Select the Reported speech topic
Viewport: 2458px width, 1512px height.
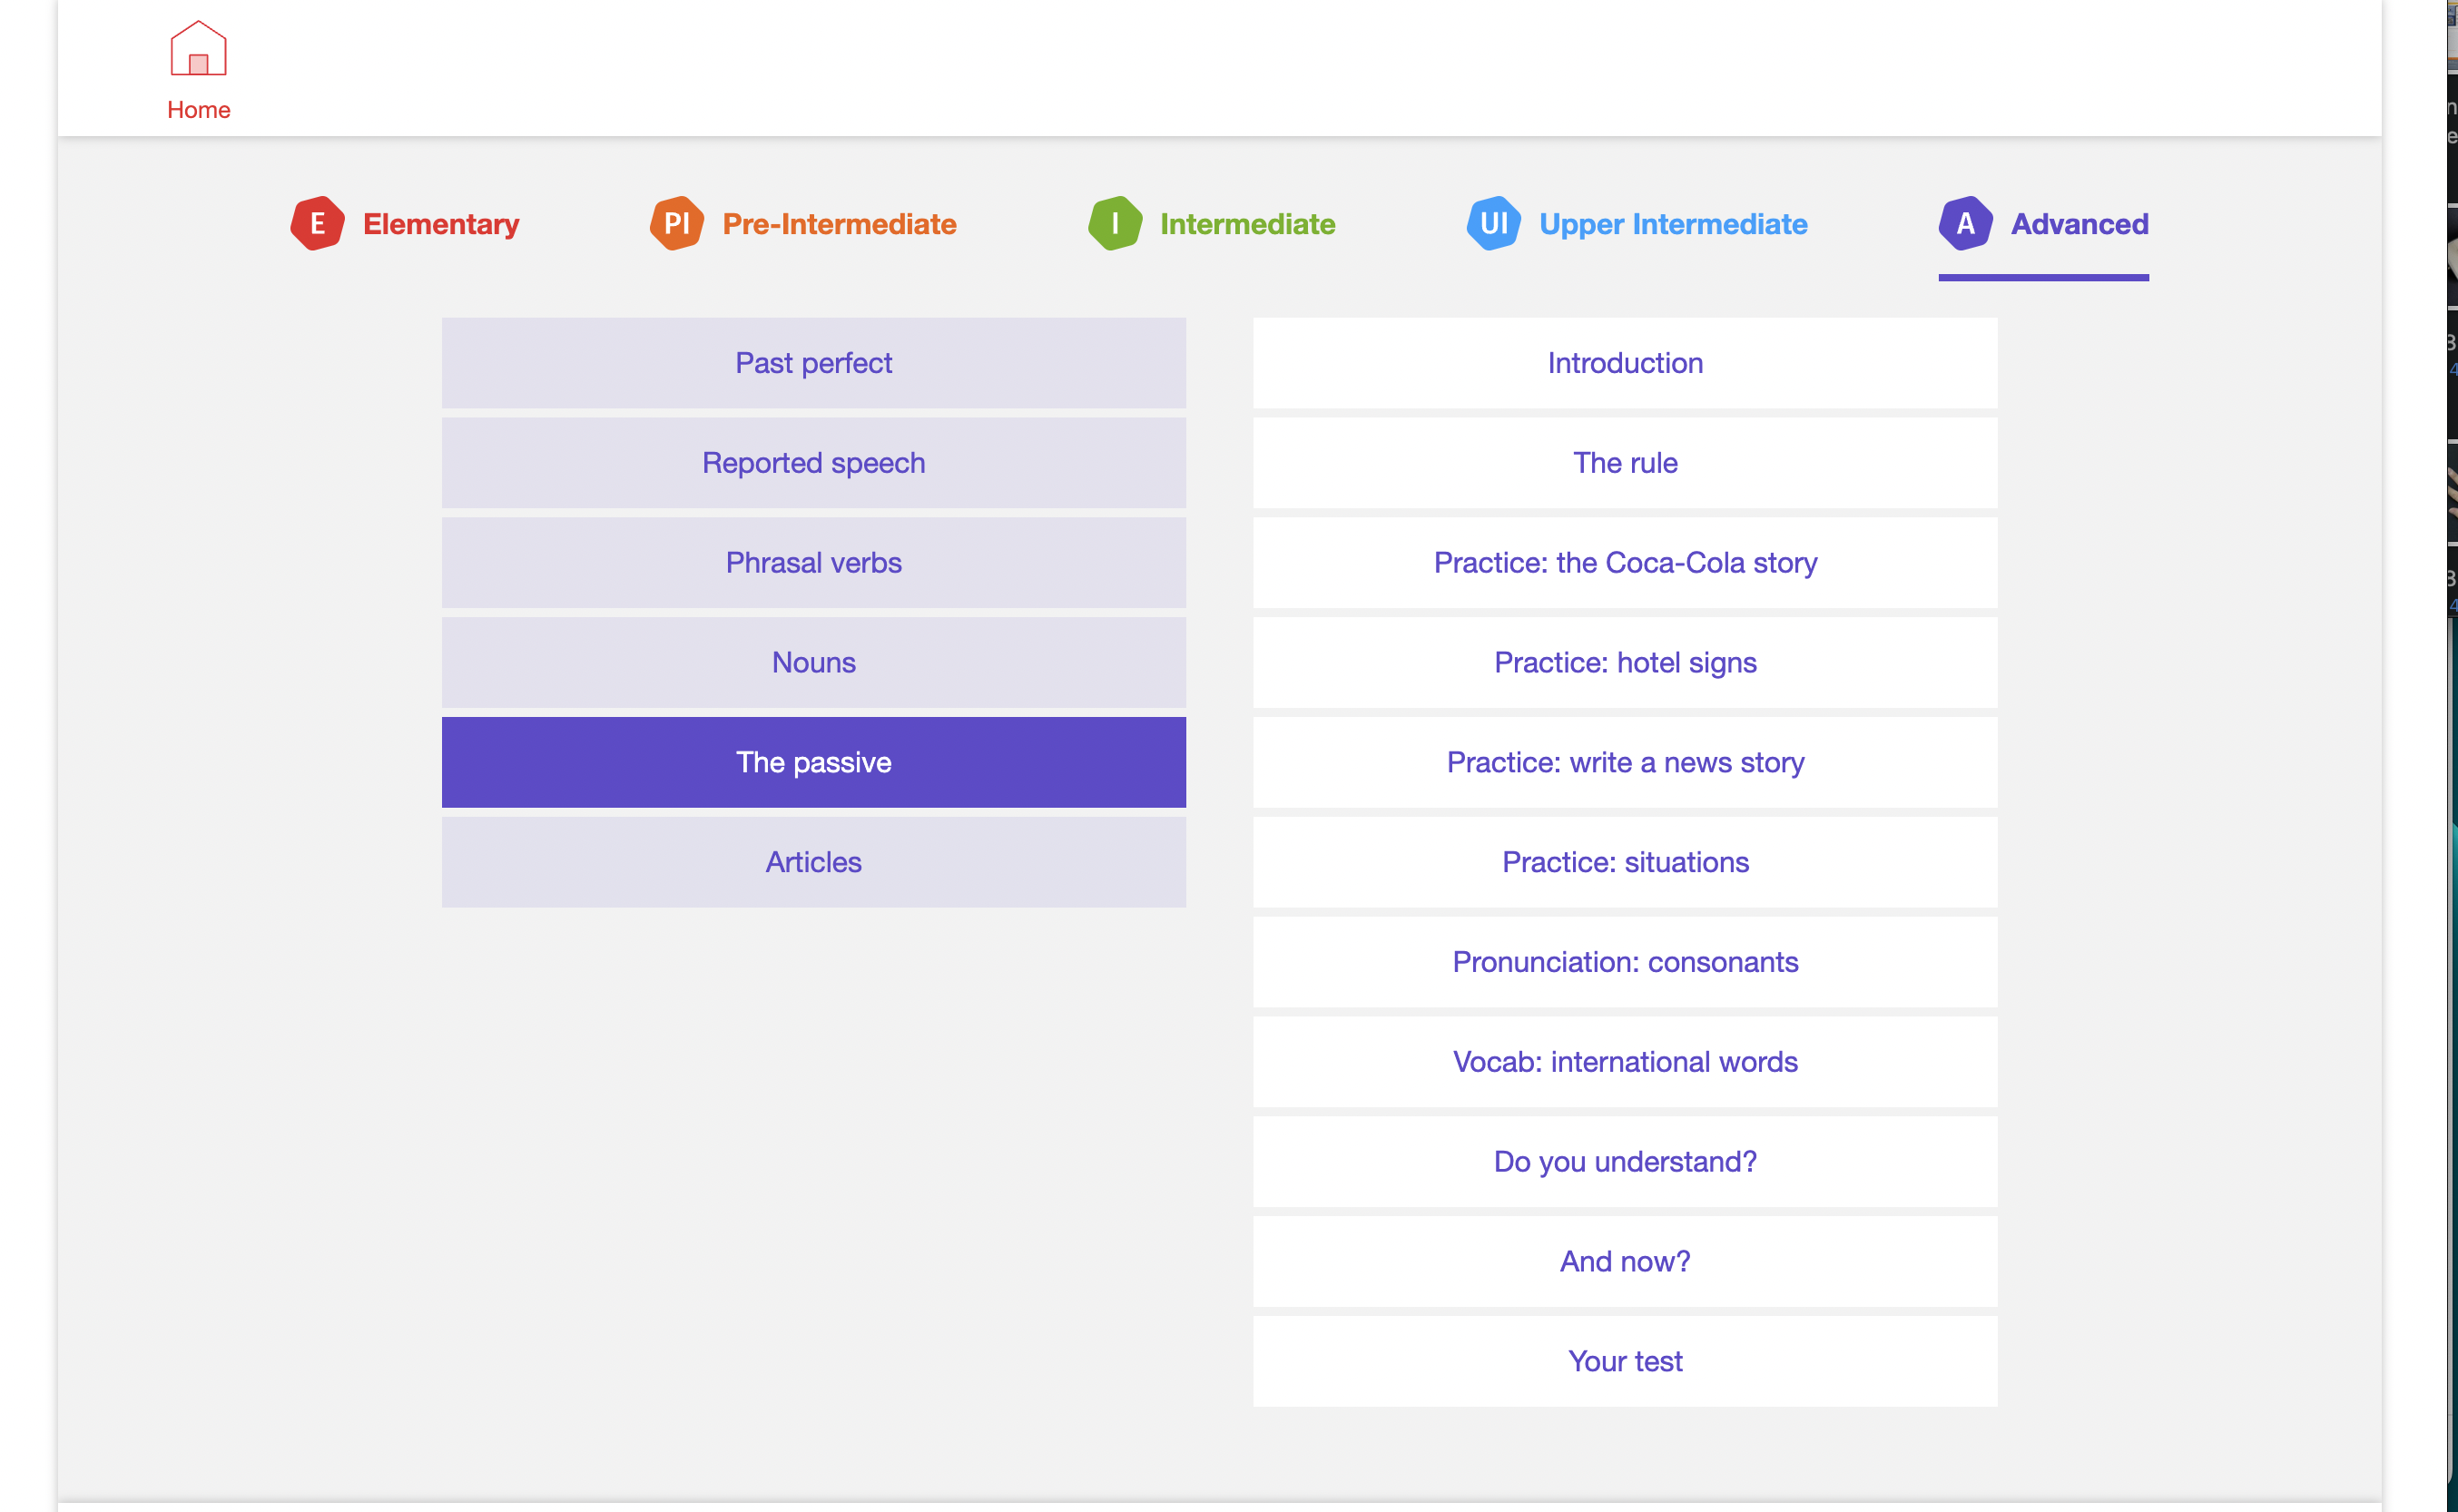(x=813, y=463)
